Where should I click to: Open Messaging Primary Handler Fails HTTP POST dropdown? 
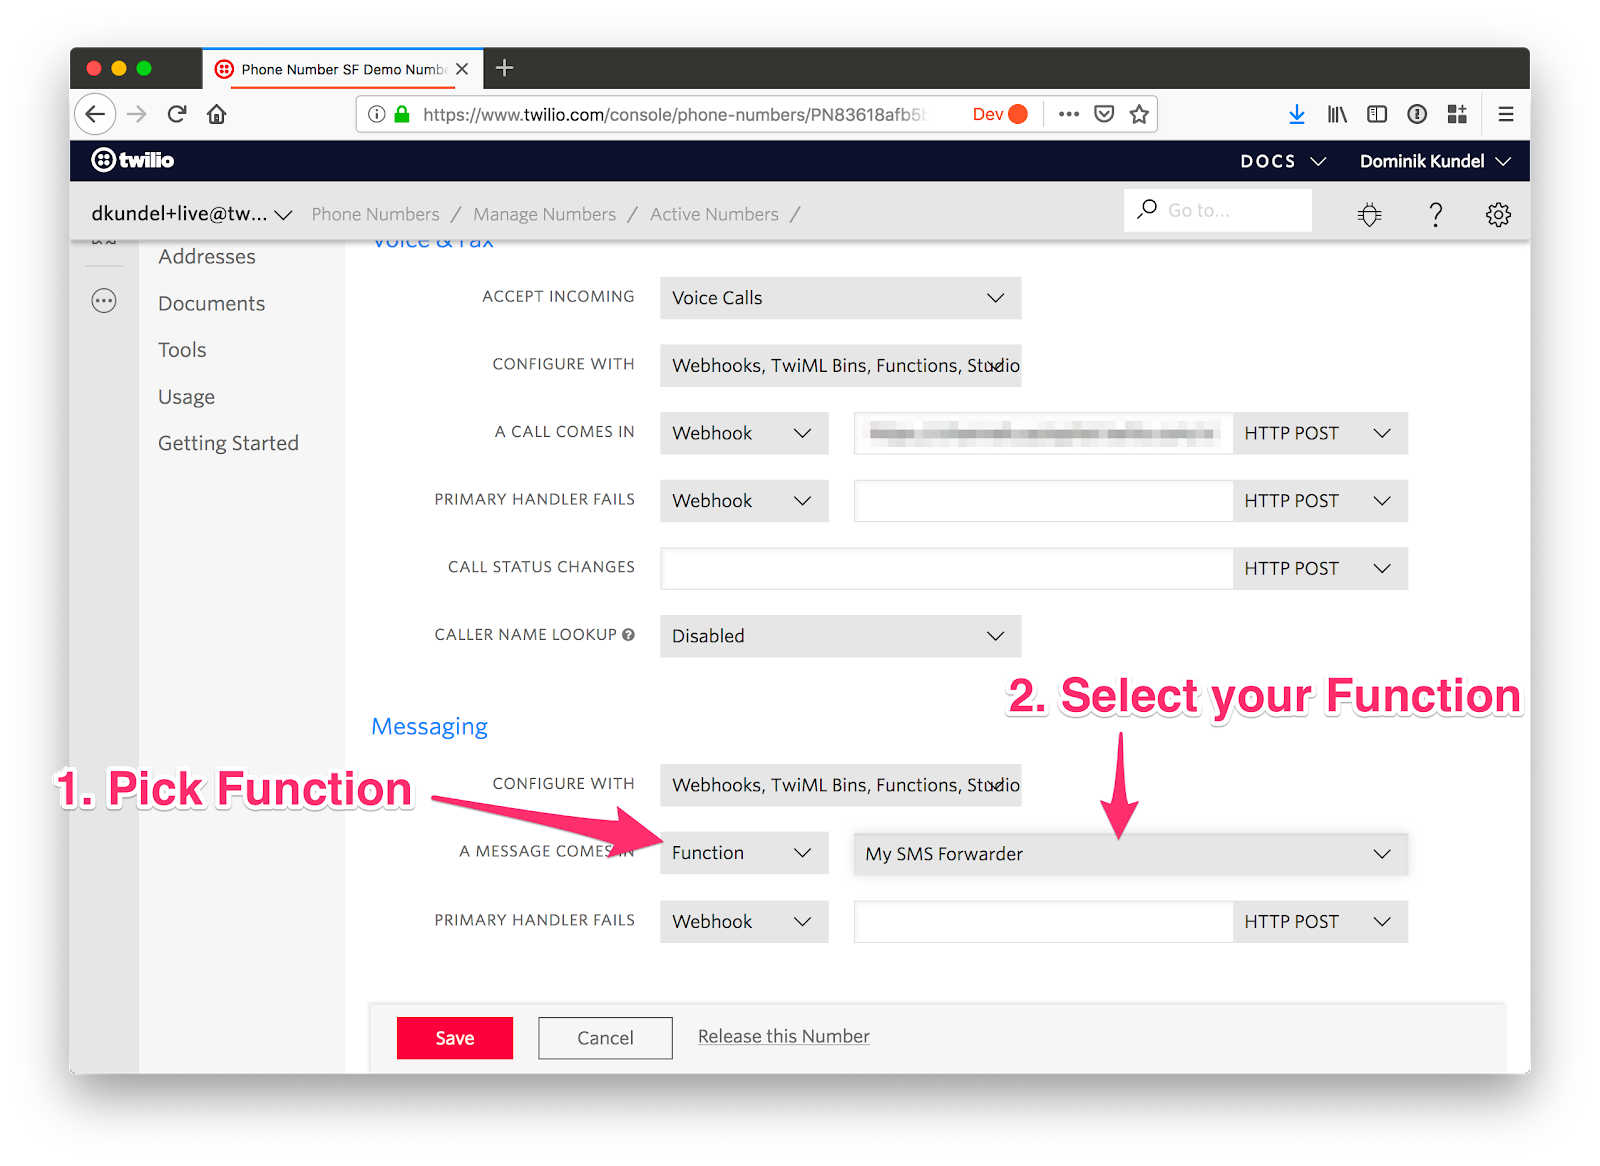tap(1320, 922)
